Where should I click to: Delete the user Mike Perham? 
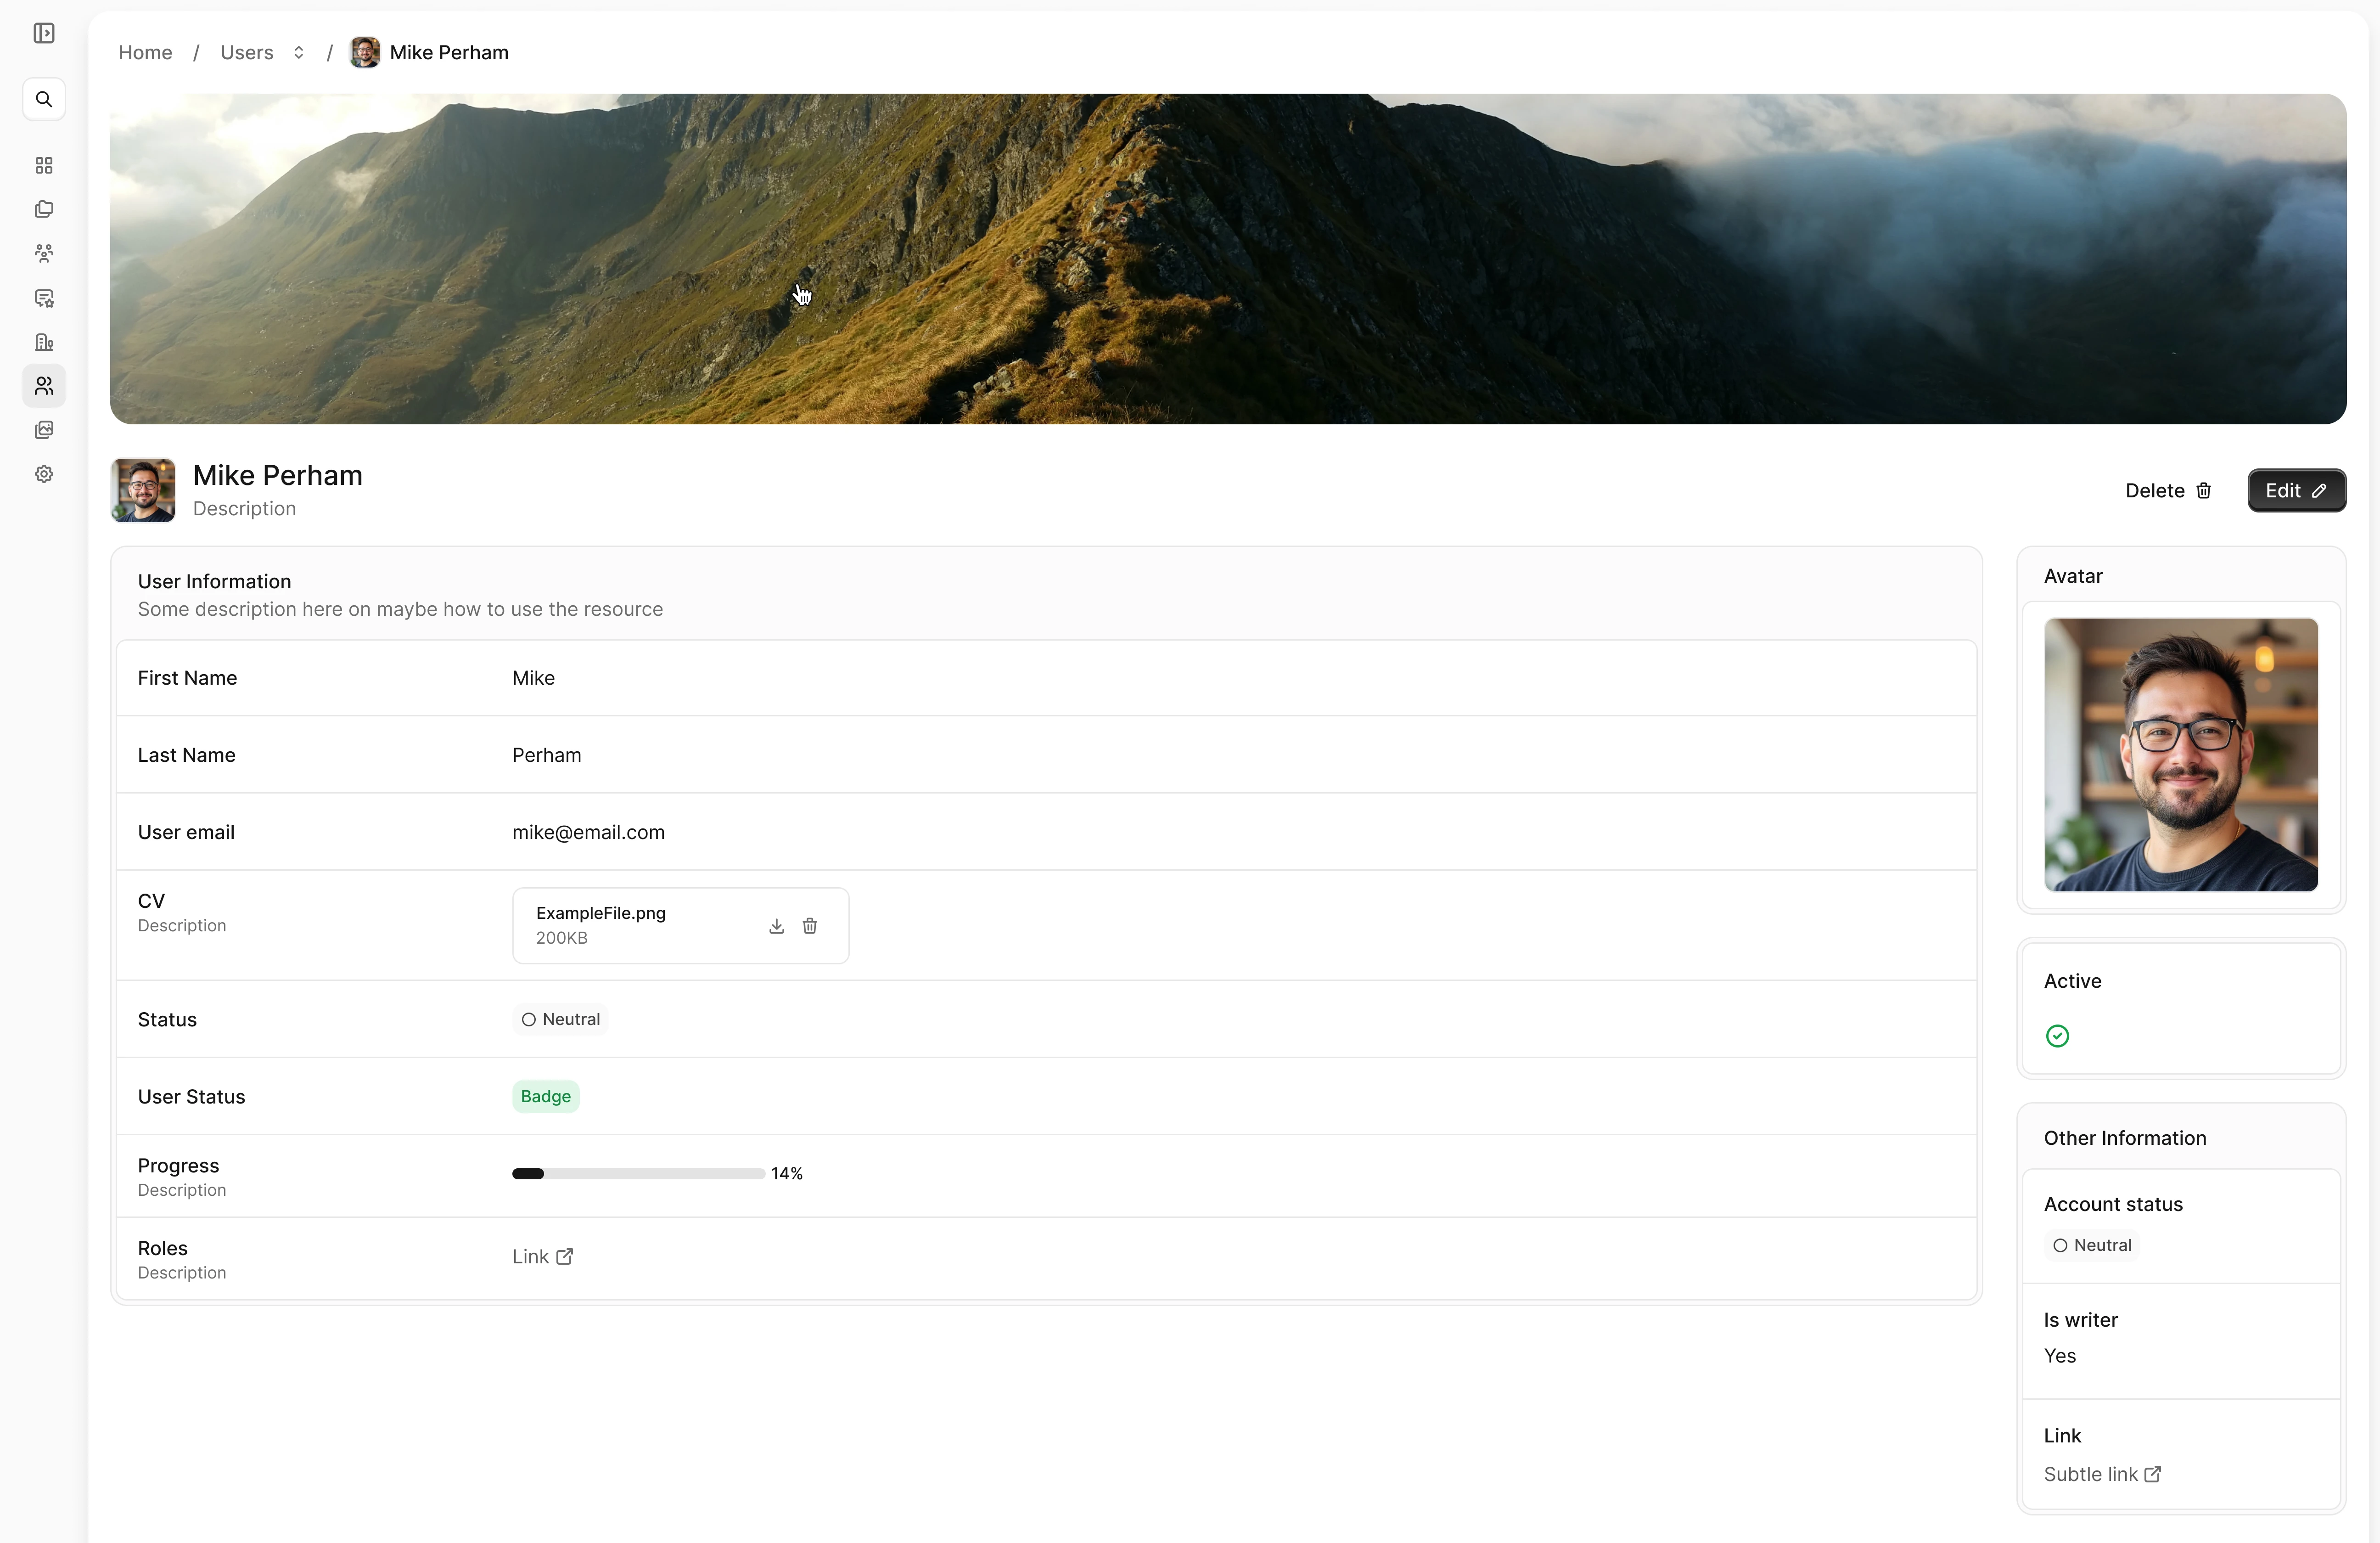tap(2168, 490)
